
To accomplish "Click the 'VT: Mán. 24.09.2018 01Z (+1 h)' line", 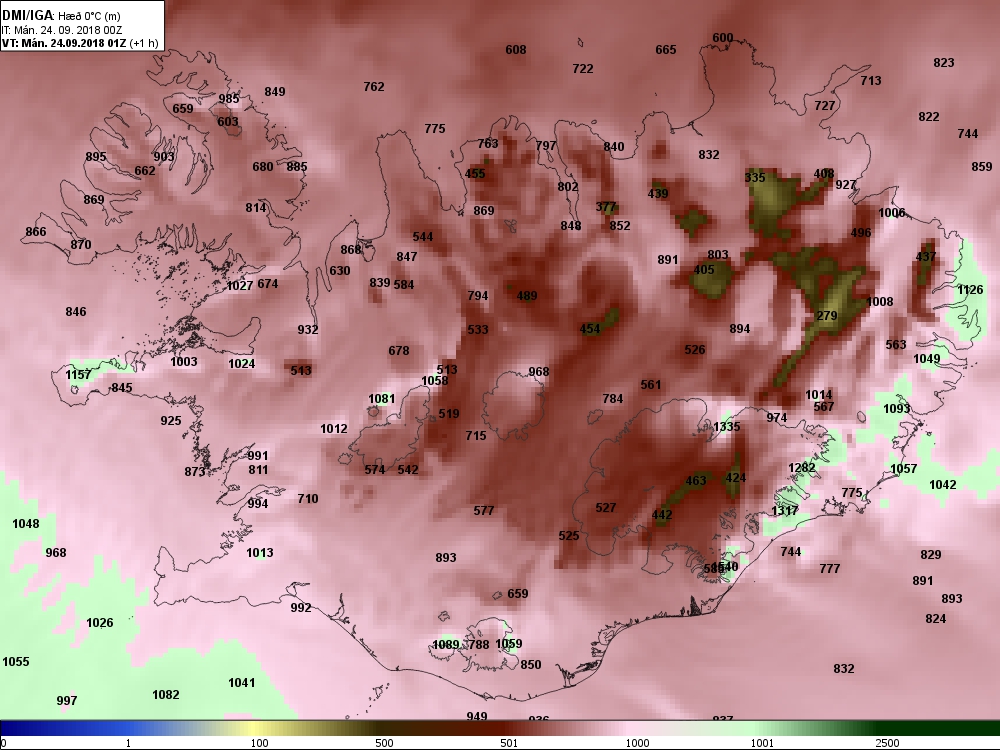I will pos(78,43).
